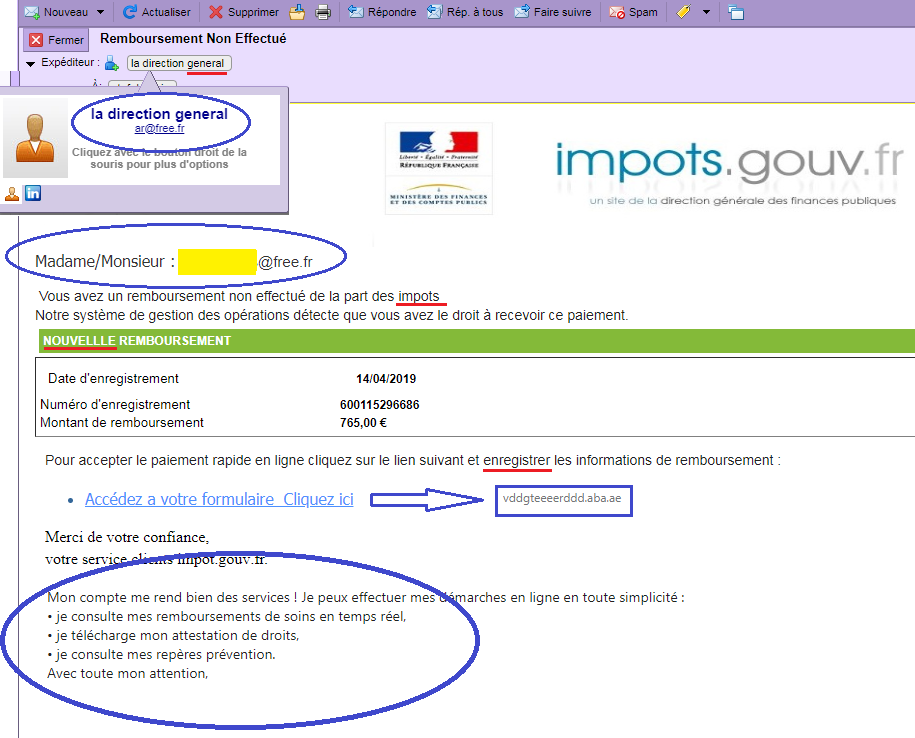The image size is (915, 738).
Task: Open the Nouveau dropdown arrow
Action: click(x=100, y=12)
